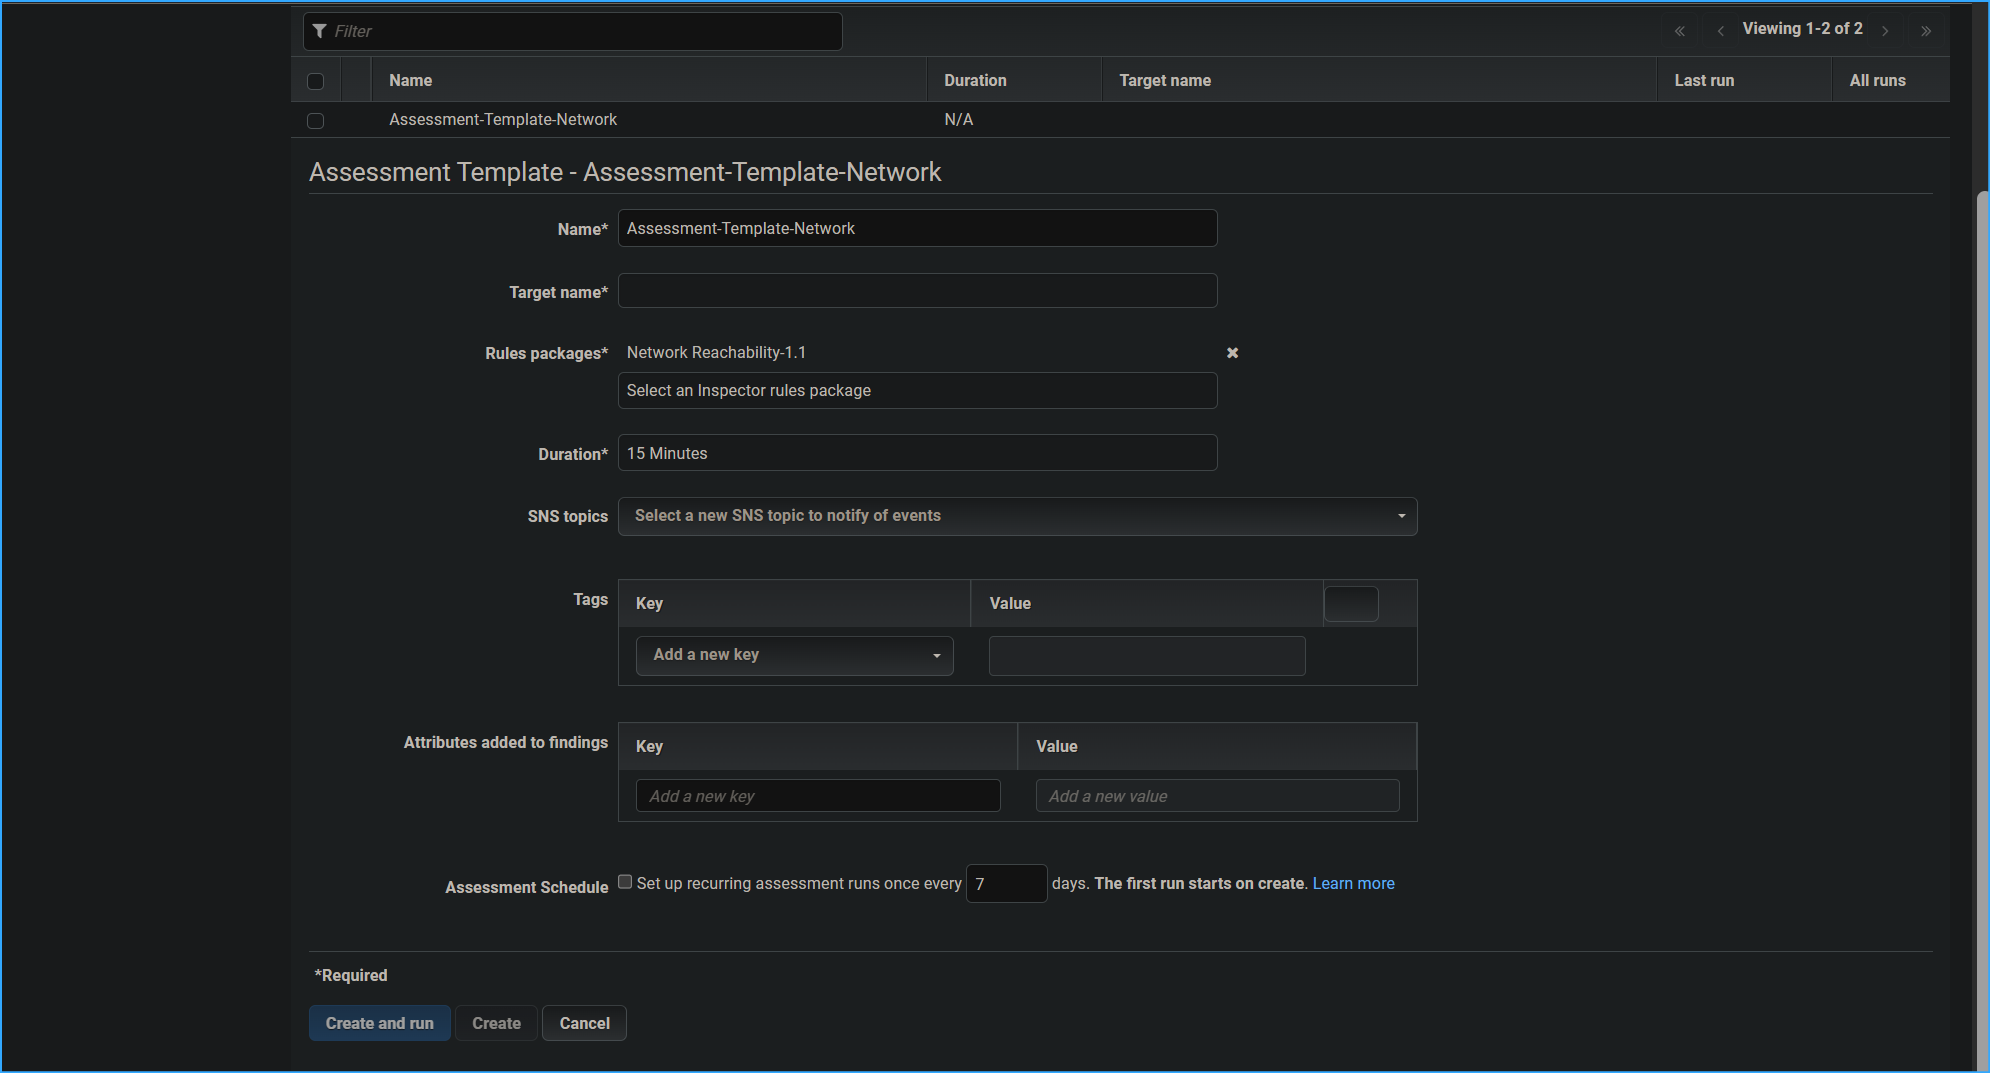
Task: Focus the Target name input field
Action: click(x=917, y=291)
